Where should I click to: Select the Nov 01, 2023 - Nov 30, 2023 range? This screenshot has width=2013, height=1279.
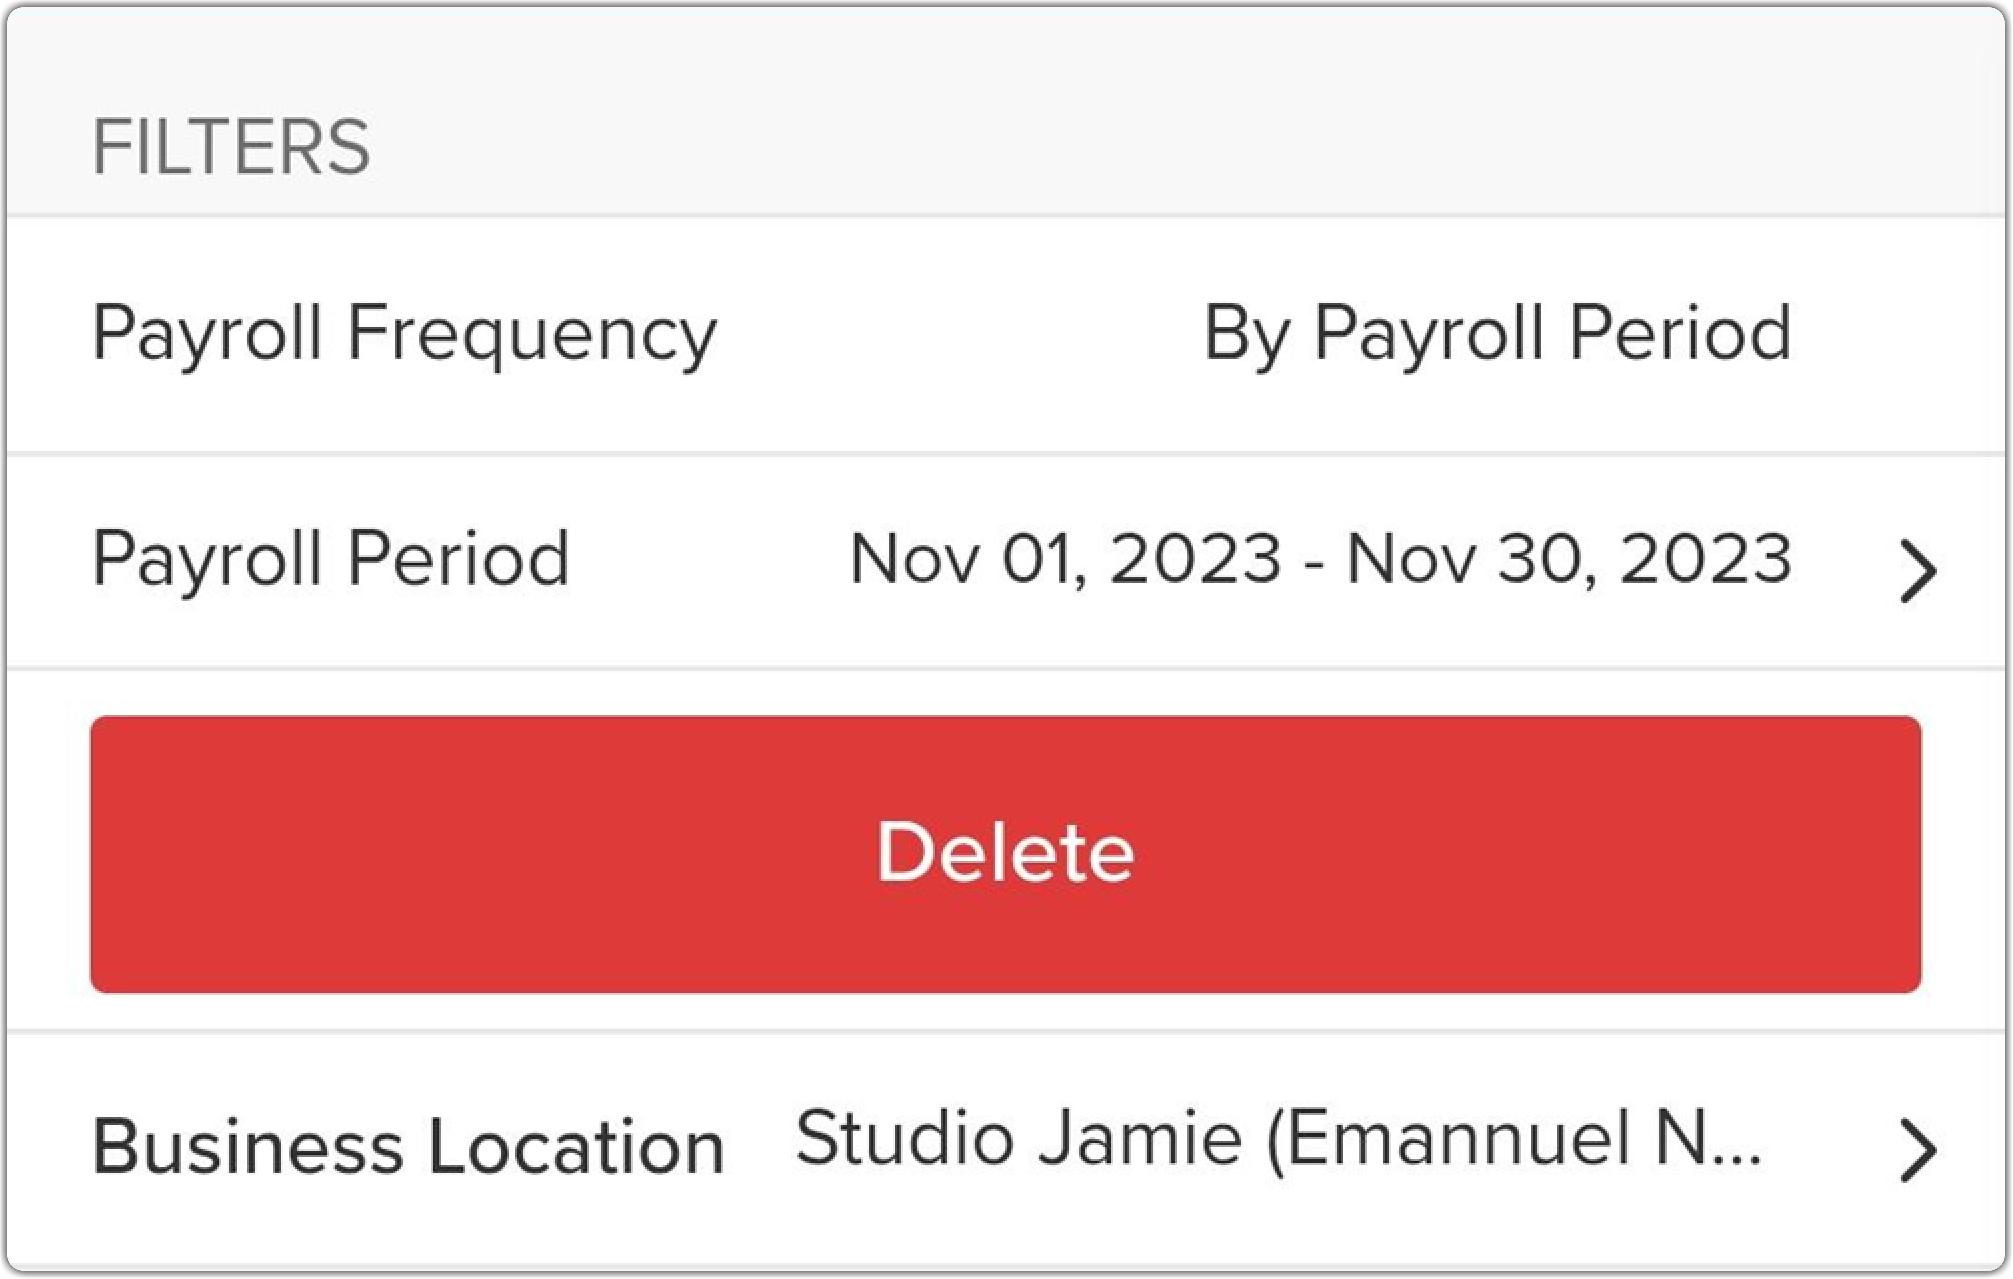[1320, 558]
